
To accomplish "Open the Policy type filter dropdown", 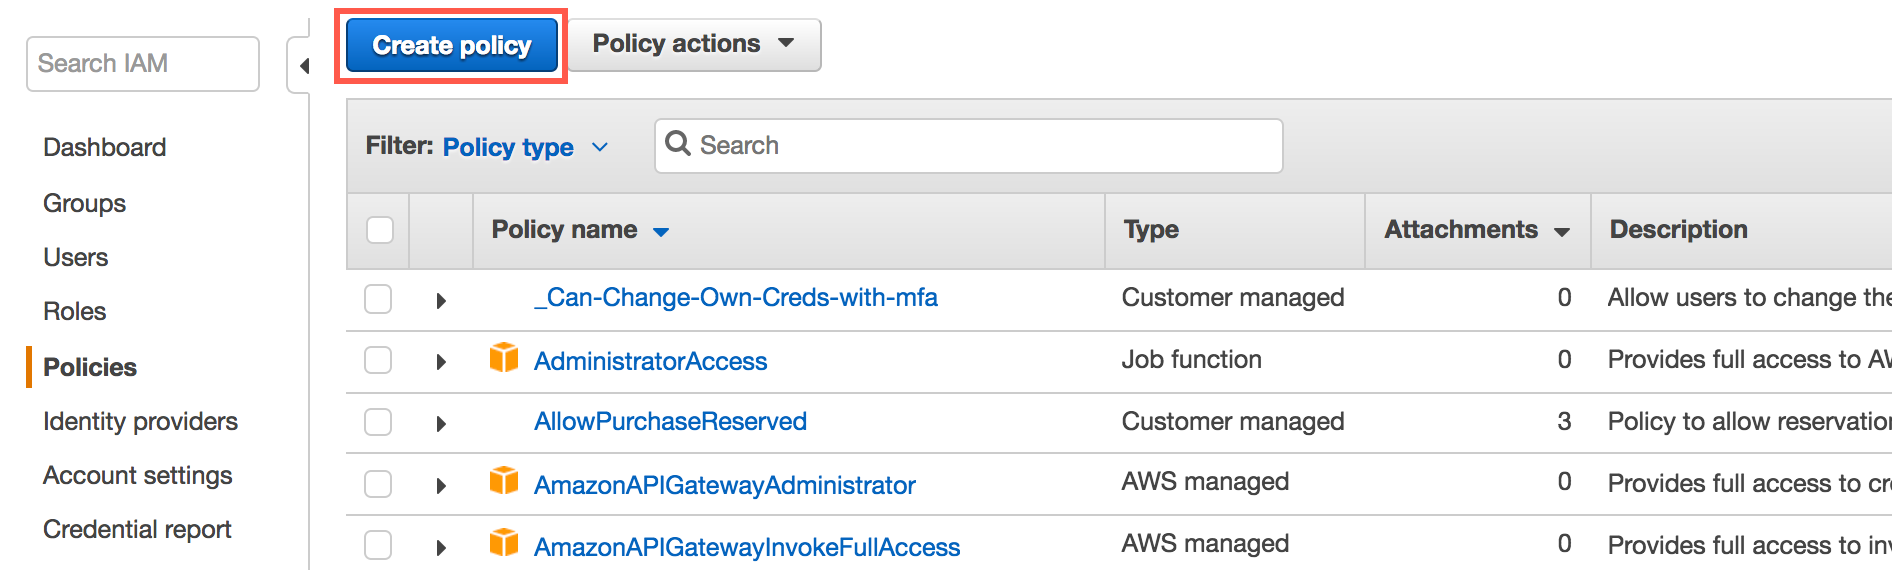I will click(x=525, y=147).
